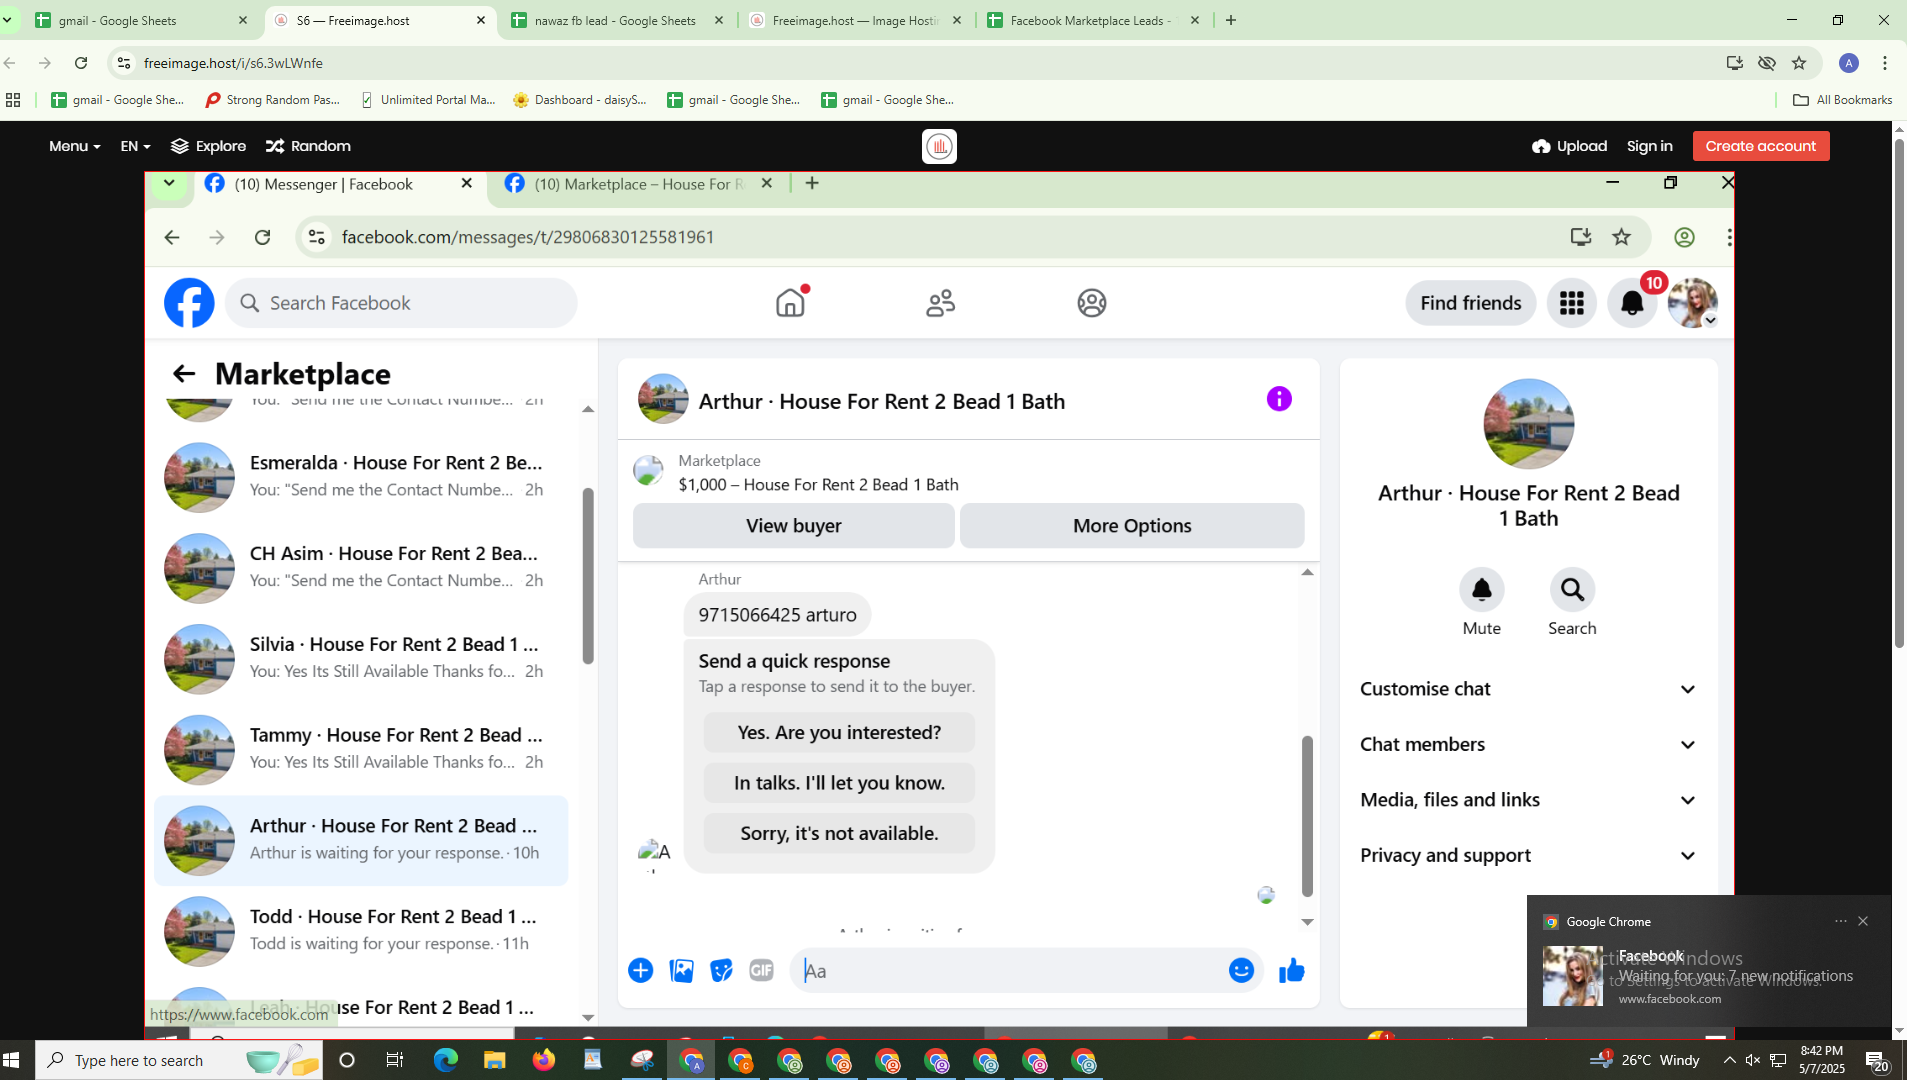Click the Freeimage.host center logo
This screenshot has width=1907, height=1080.
[x=939, y=146]
